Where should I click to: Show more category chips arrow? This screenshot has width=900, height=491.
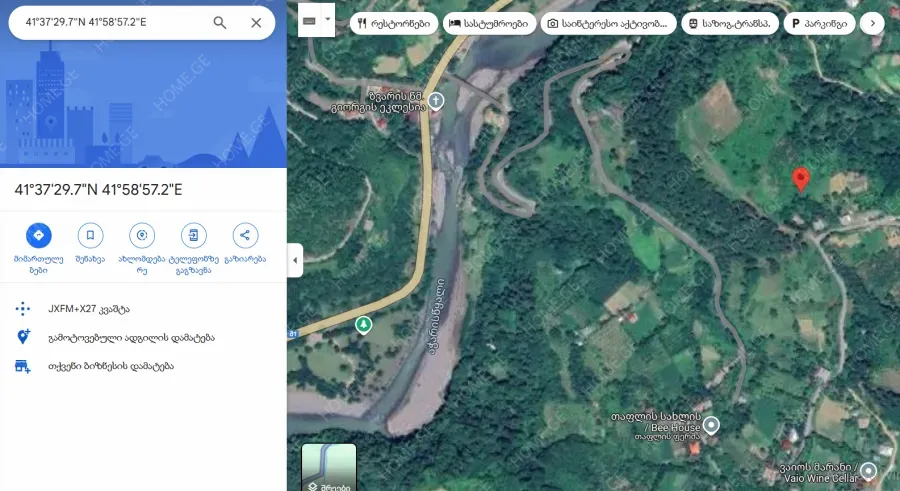[x=872, y=24]
